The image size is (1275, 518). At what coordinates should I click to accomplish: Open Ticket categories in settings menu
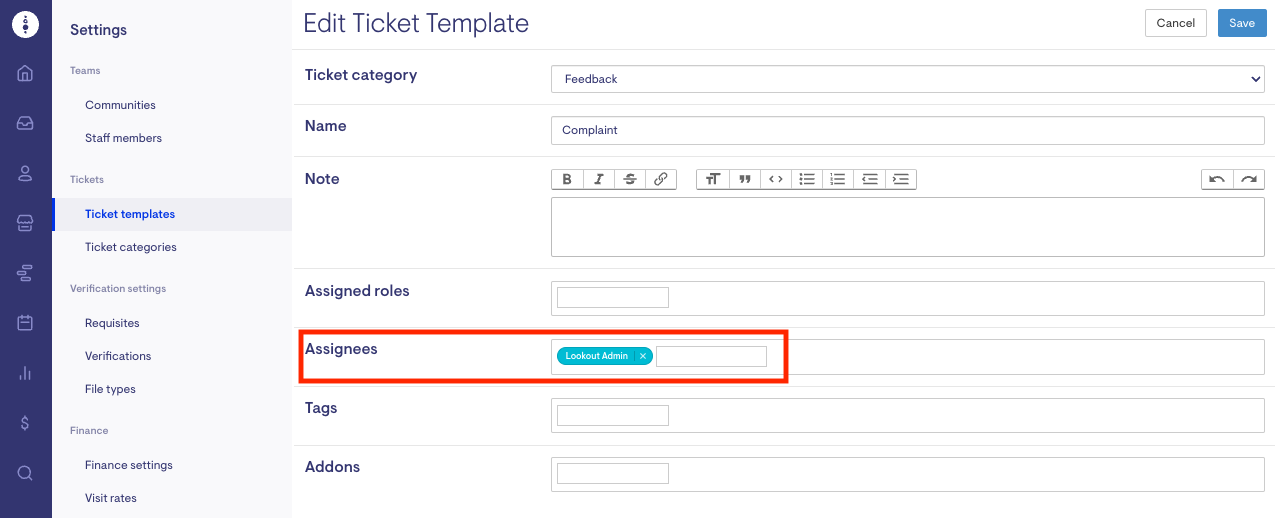point(131,247)
